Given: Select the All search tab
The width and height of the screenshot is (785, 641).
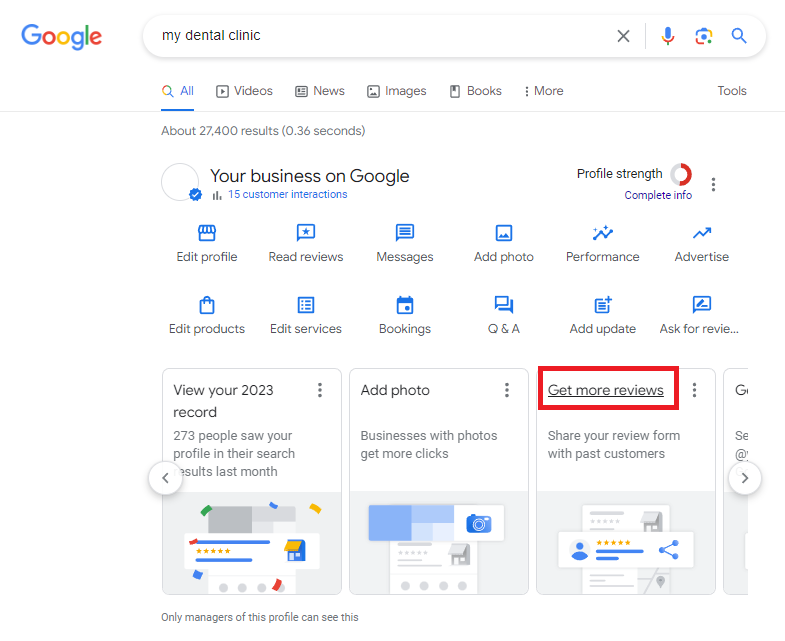Looking at the screenshot, I should coord(178,91).
